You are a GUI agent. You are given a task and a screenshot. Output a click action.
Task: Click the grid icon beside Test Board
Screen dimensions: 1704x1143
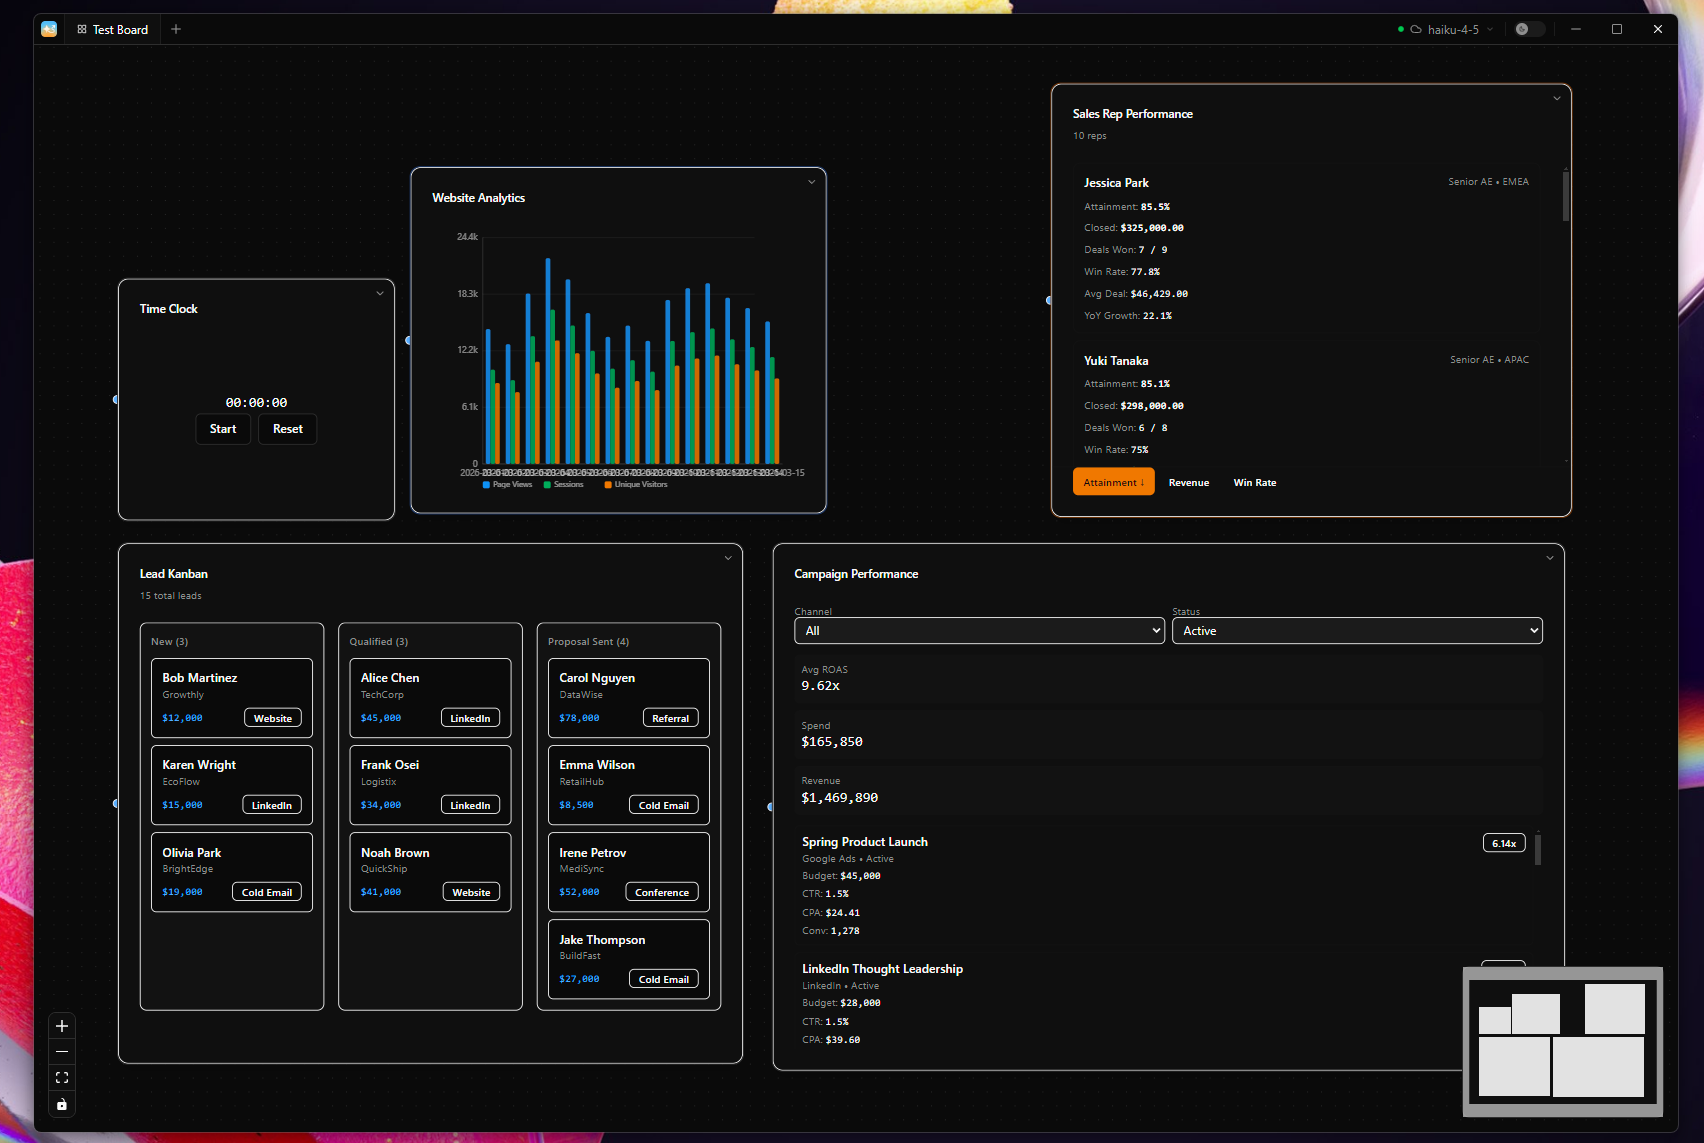click(81, 29)
